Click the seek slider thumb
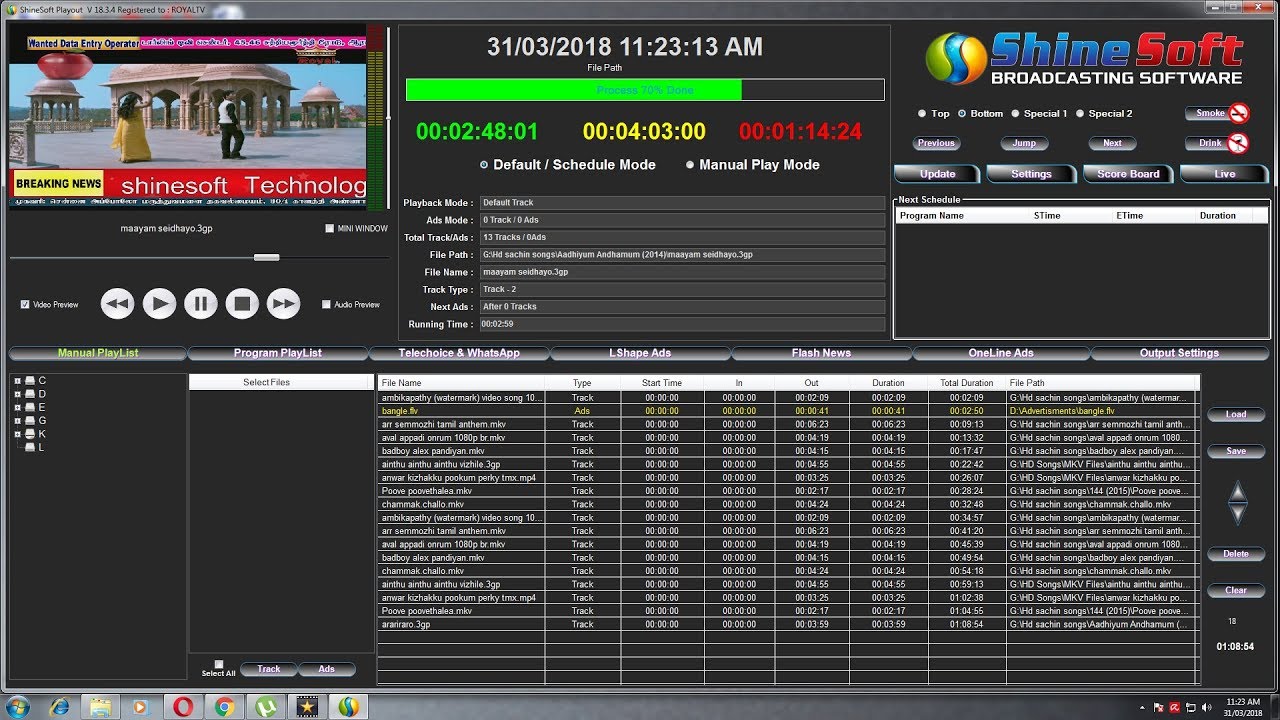This screenshot has height=720, width=1280. 266,257
